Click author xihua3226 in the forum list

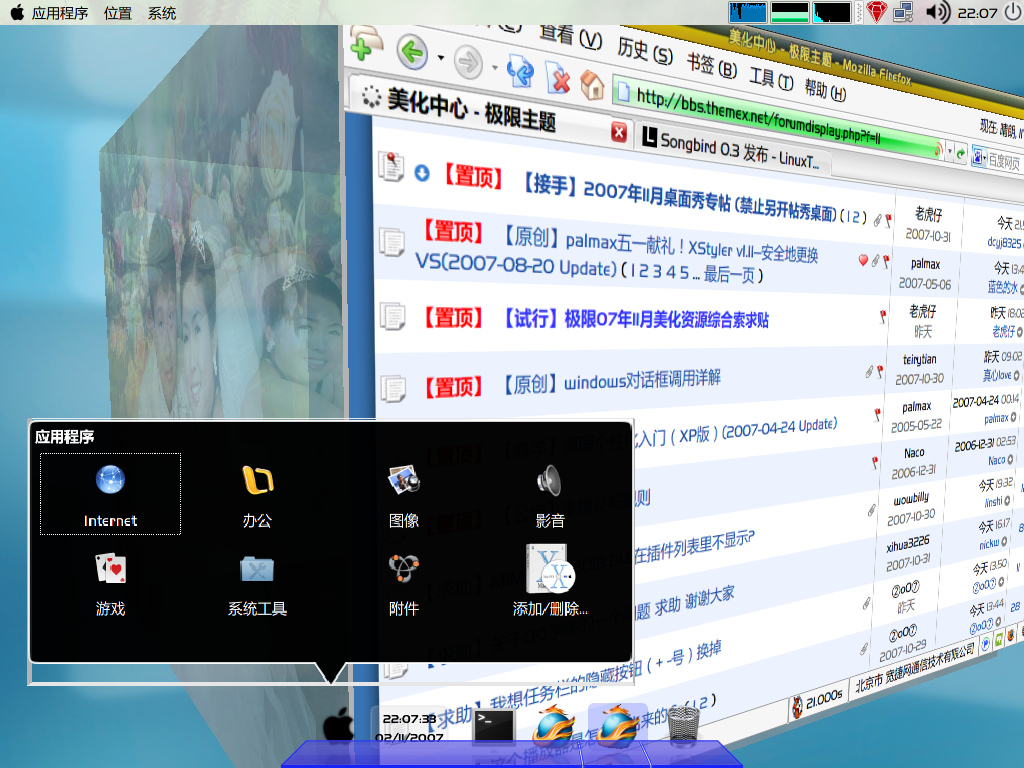pyautogui.click(x=908, y=544)
